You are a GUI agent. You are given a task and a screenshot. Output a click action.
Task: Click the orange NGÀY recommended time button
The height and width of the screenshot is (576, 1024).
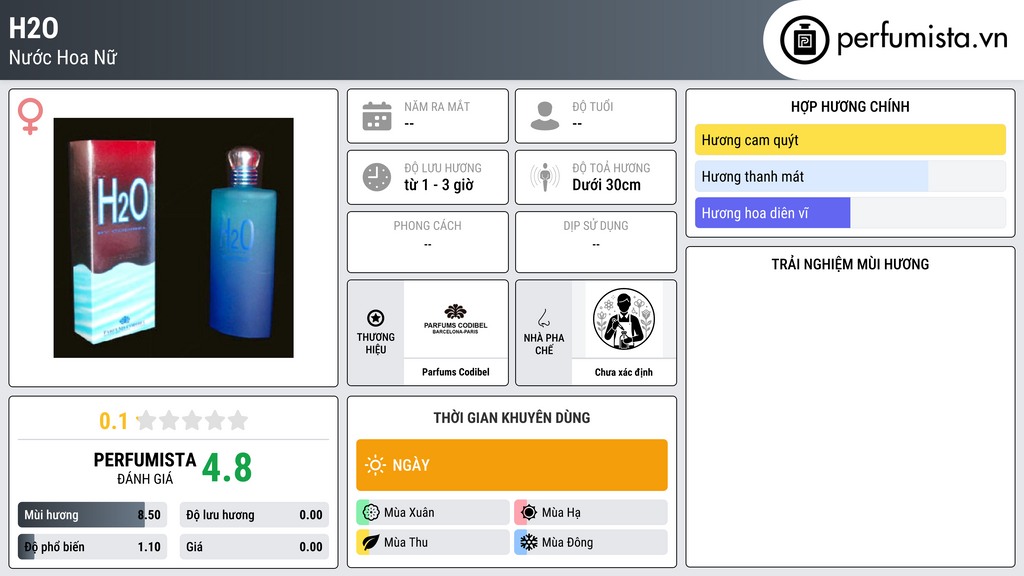pyautogui.click(x=512, y=465)
